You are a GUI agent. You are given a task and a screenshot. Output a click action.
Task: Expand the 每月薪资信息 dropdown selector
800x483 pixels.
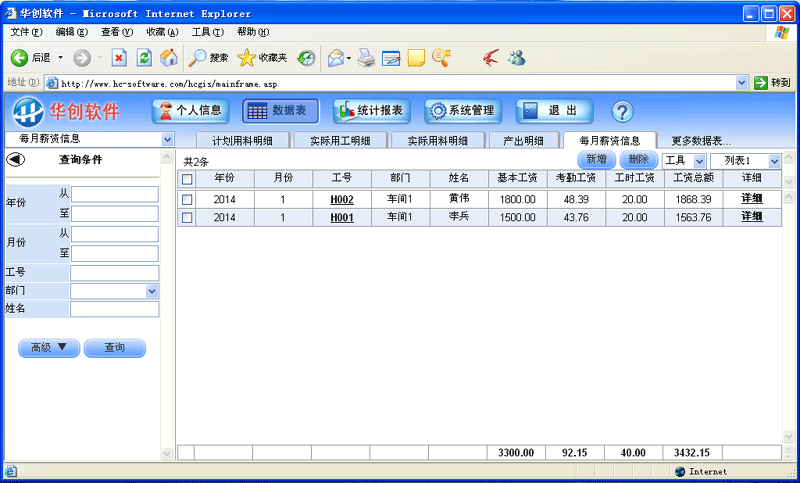click(167, 140)
